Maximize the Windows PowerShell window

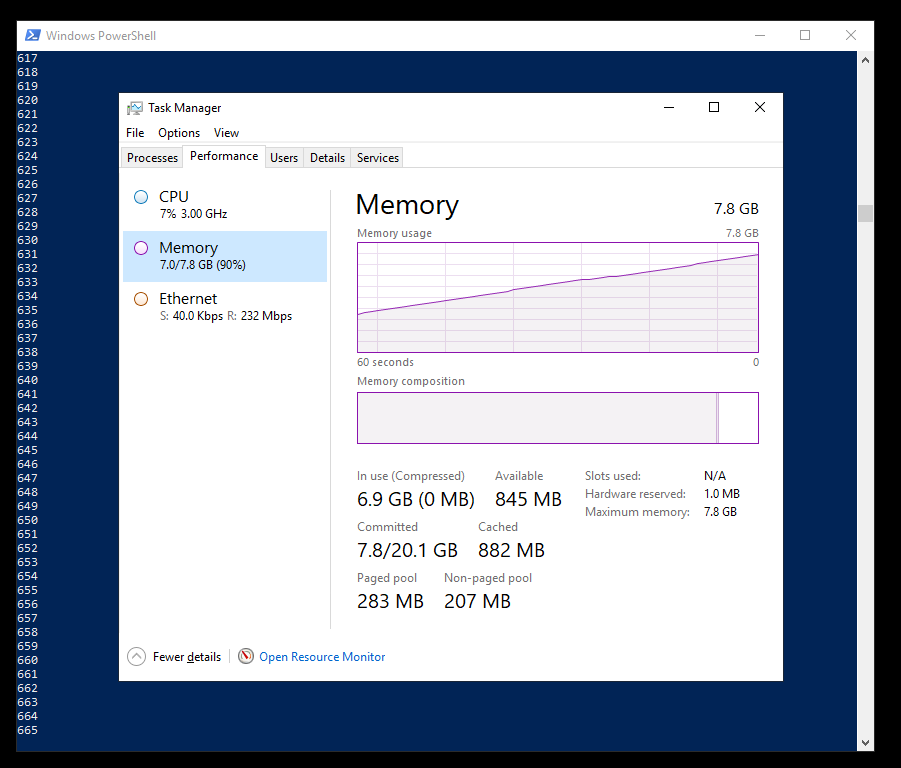tap(805, 35)
